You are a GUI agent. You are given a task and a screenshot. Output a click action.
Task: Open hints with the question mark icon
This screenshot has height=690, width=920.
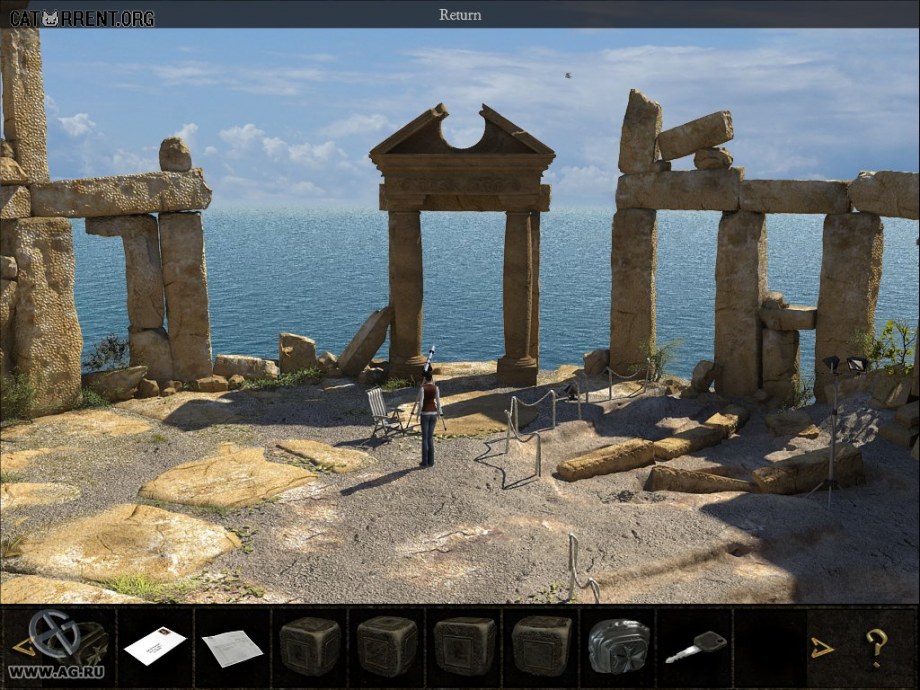pos(877,647)
